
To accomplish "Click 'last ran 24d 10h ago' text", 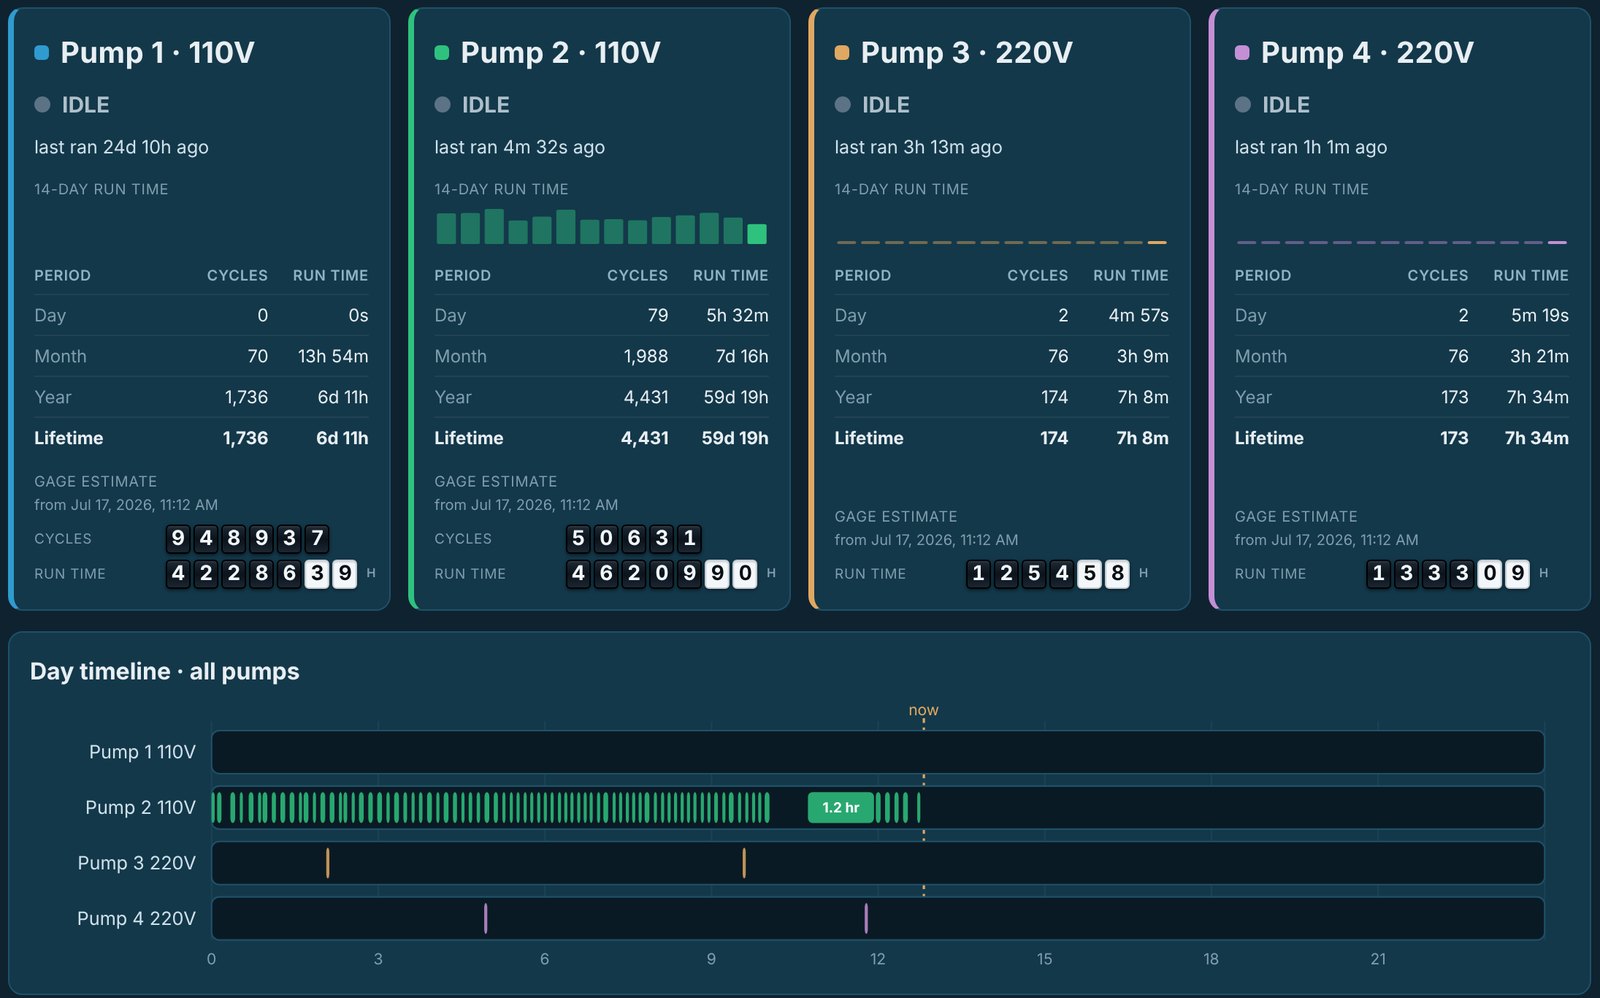I will (121, 147).
